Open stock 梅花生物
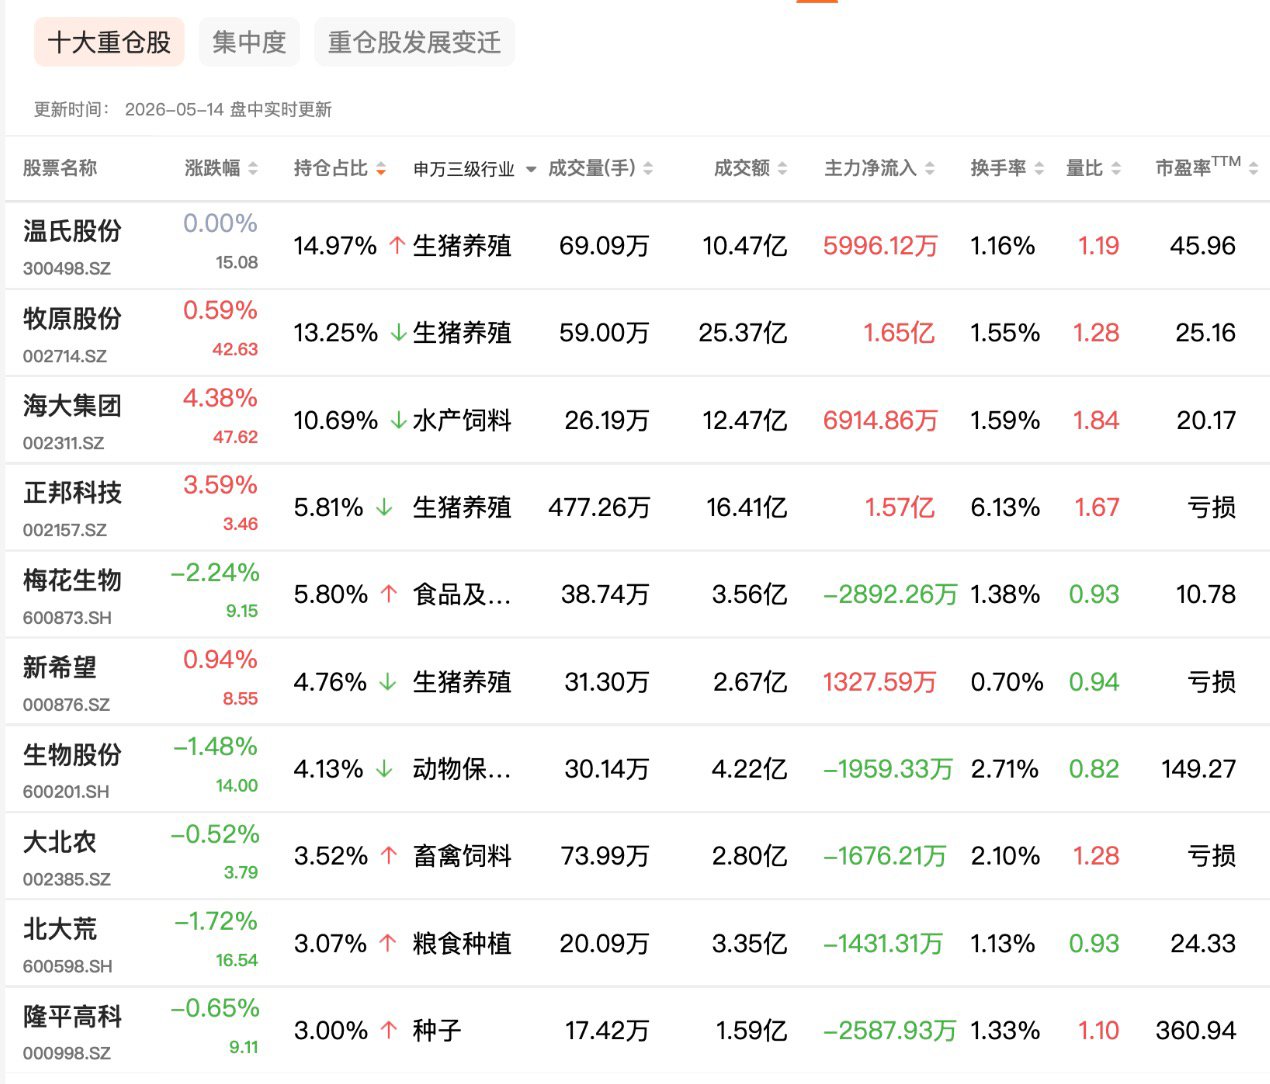 (x=72, y=580)
